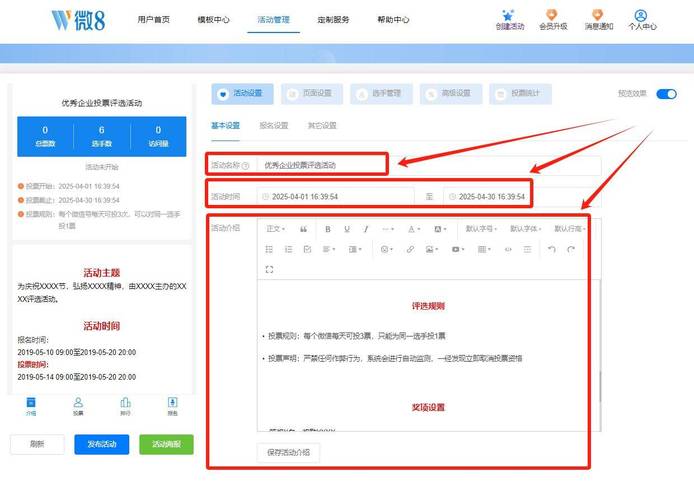Open 定制服务 in the top menu
This screenshot has width=694, height=500.
pyautogui.click(x=333, y=19)
